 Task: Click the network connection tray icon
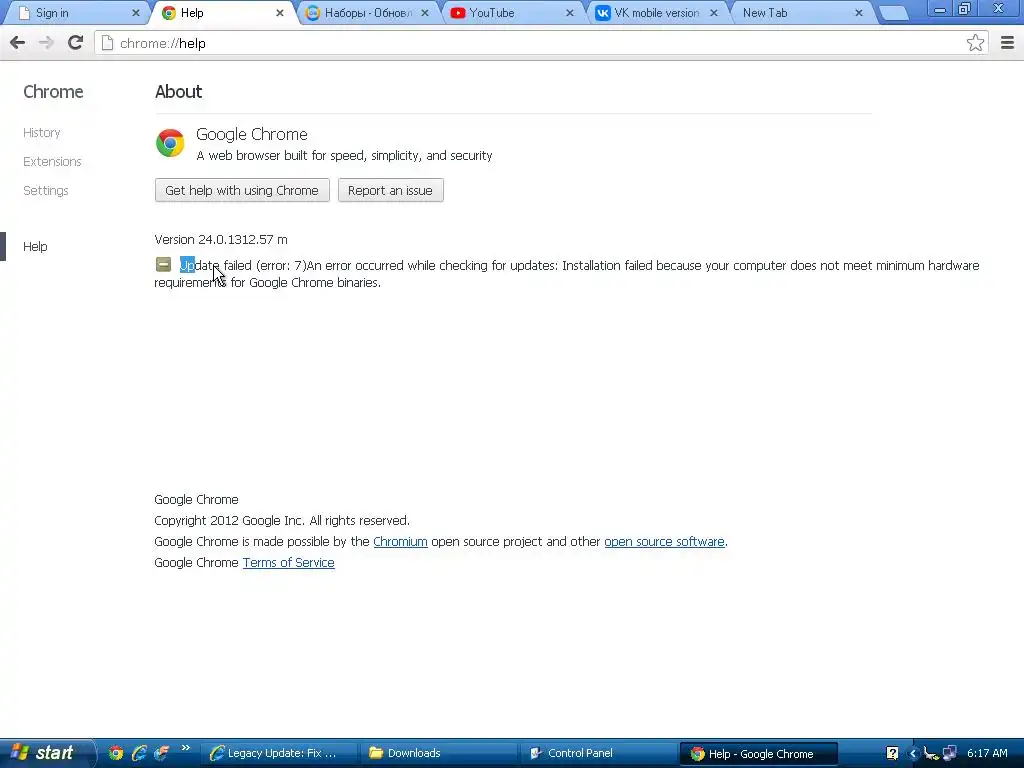(949, 753)
